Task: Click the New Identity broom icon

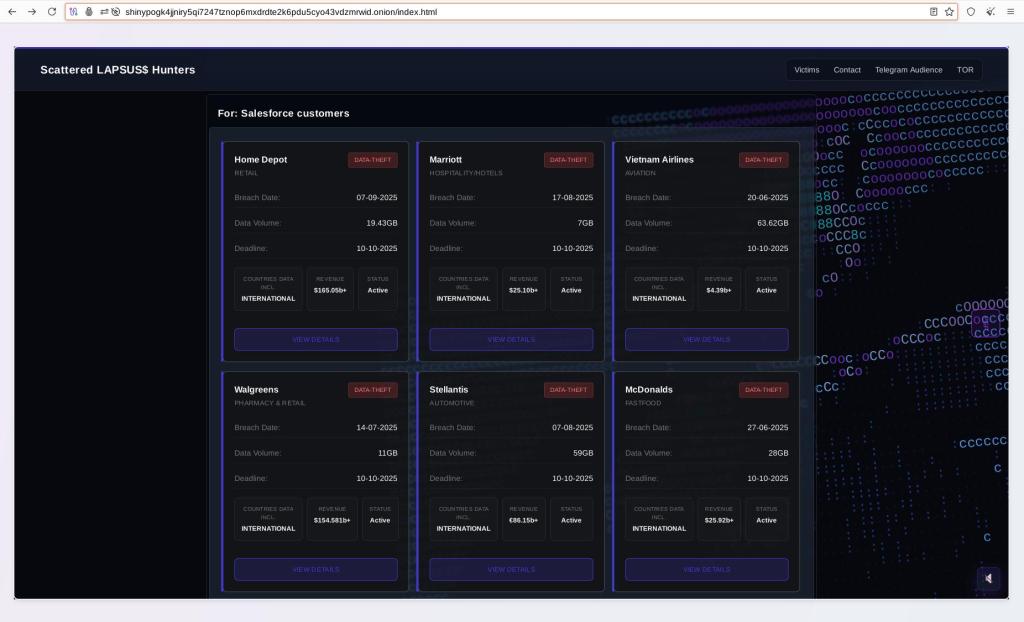Action: (x=990, y=12)
